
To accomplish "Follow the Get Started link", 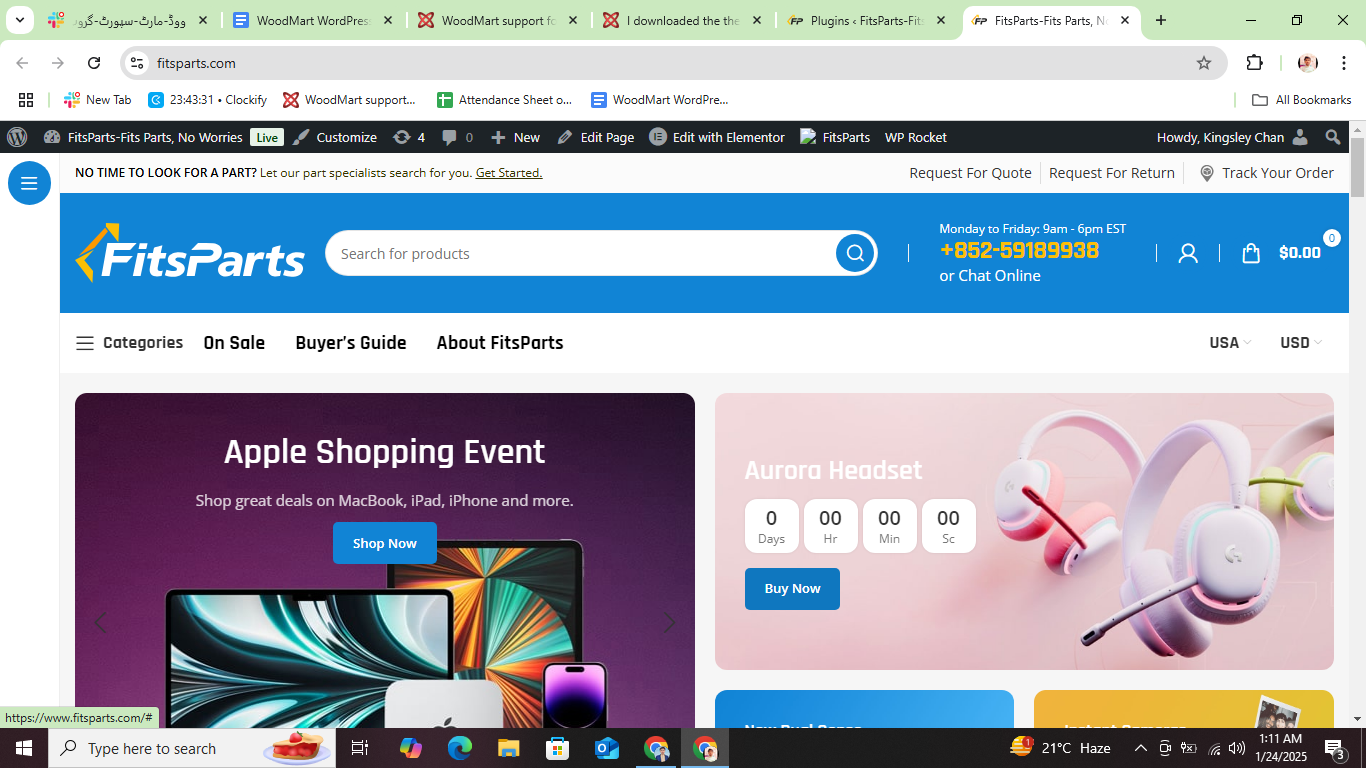I will point(509,173).
